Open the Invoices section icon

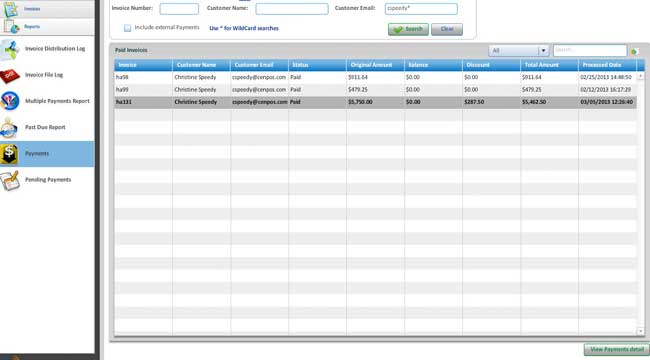tap(10, 8)
